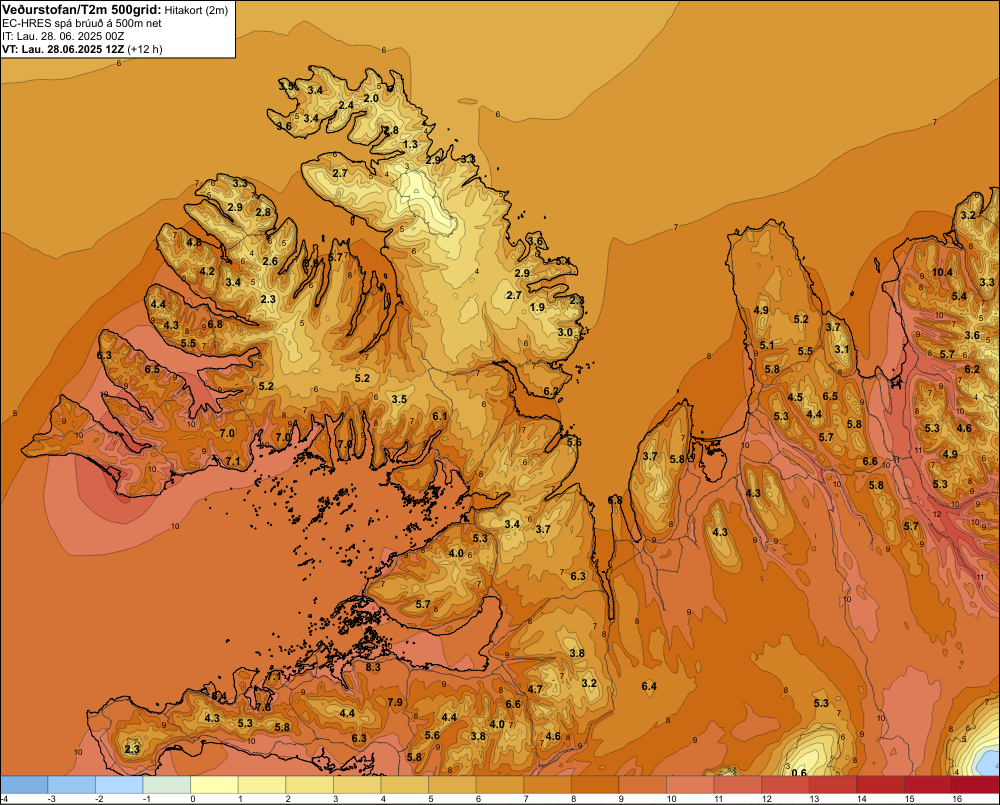1000x805 pixels.
Task: Click the '(+12 h)' forecast offset text
Action: pos(145,49)
